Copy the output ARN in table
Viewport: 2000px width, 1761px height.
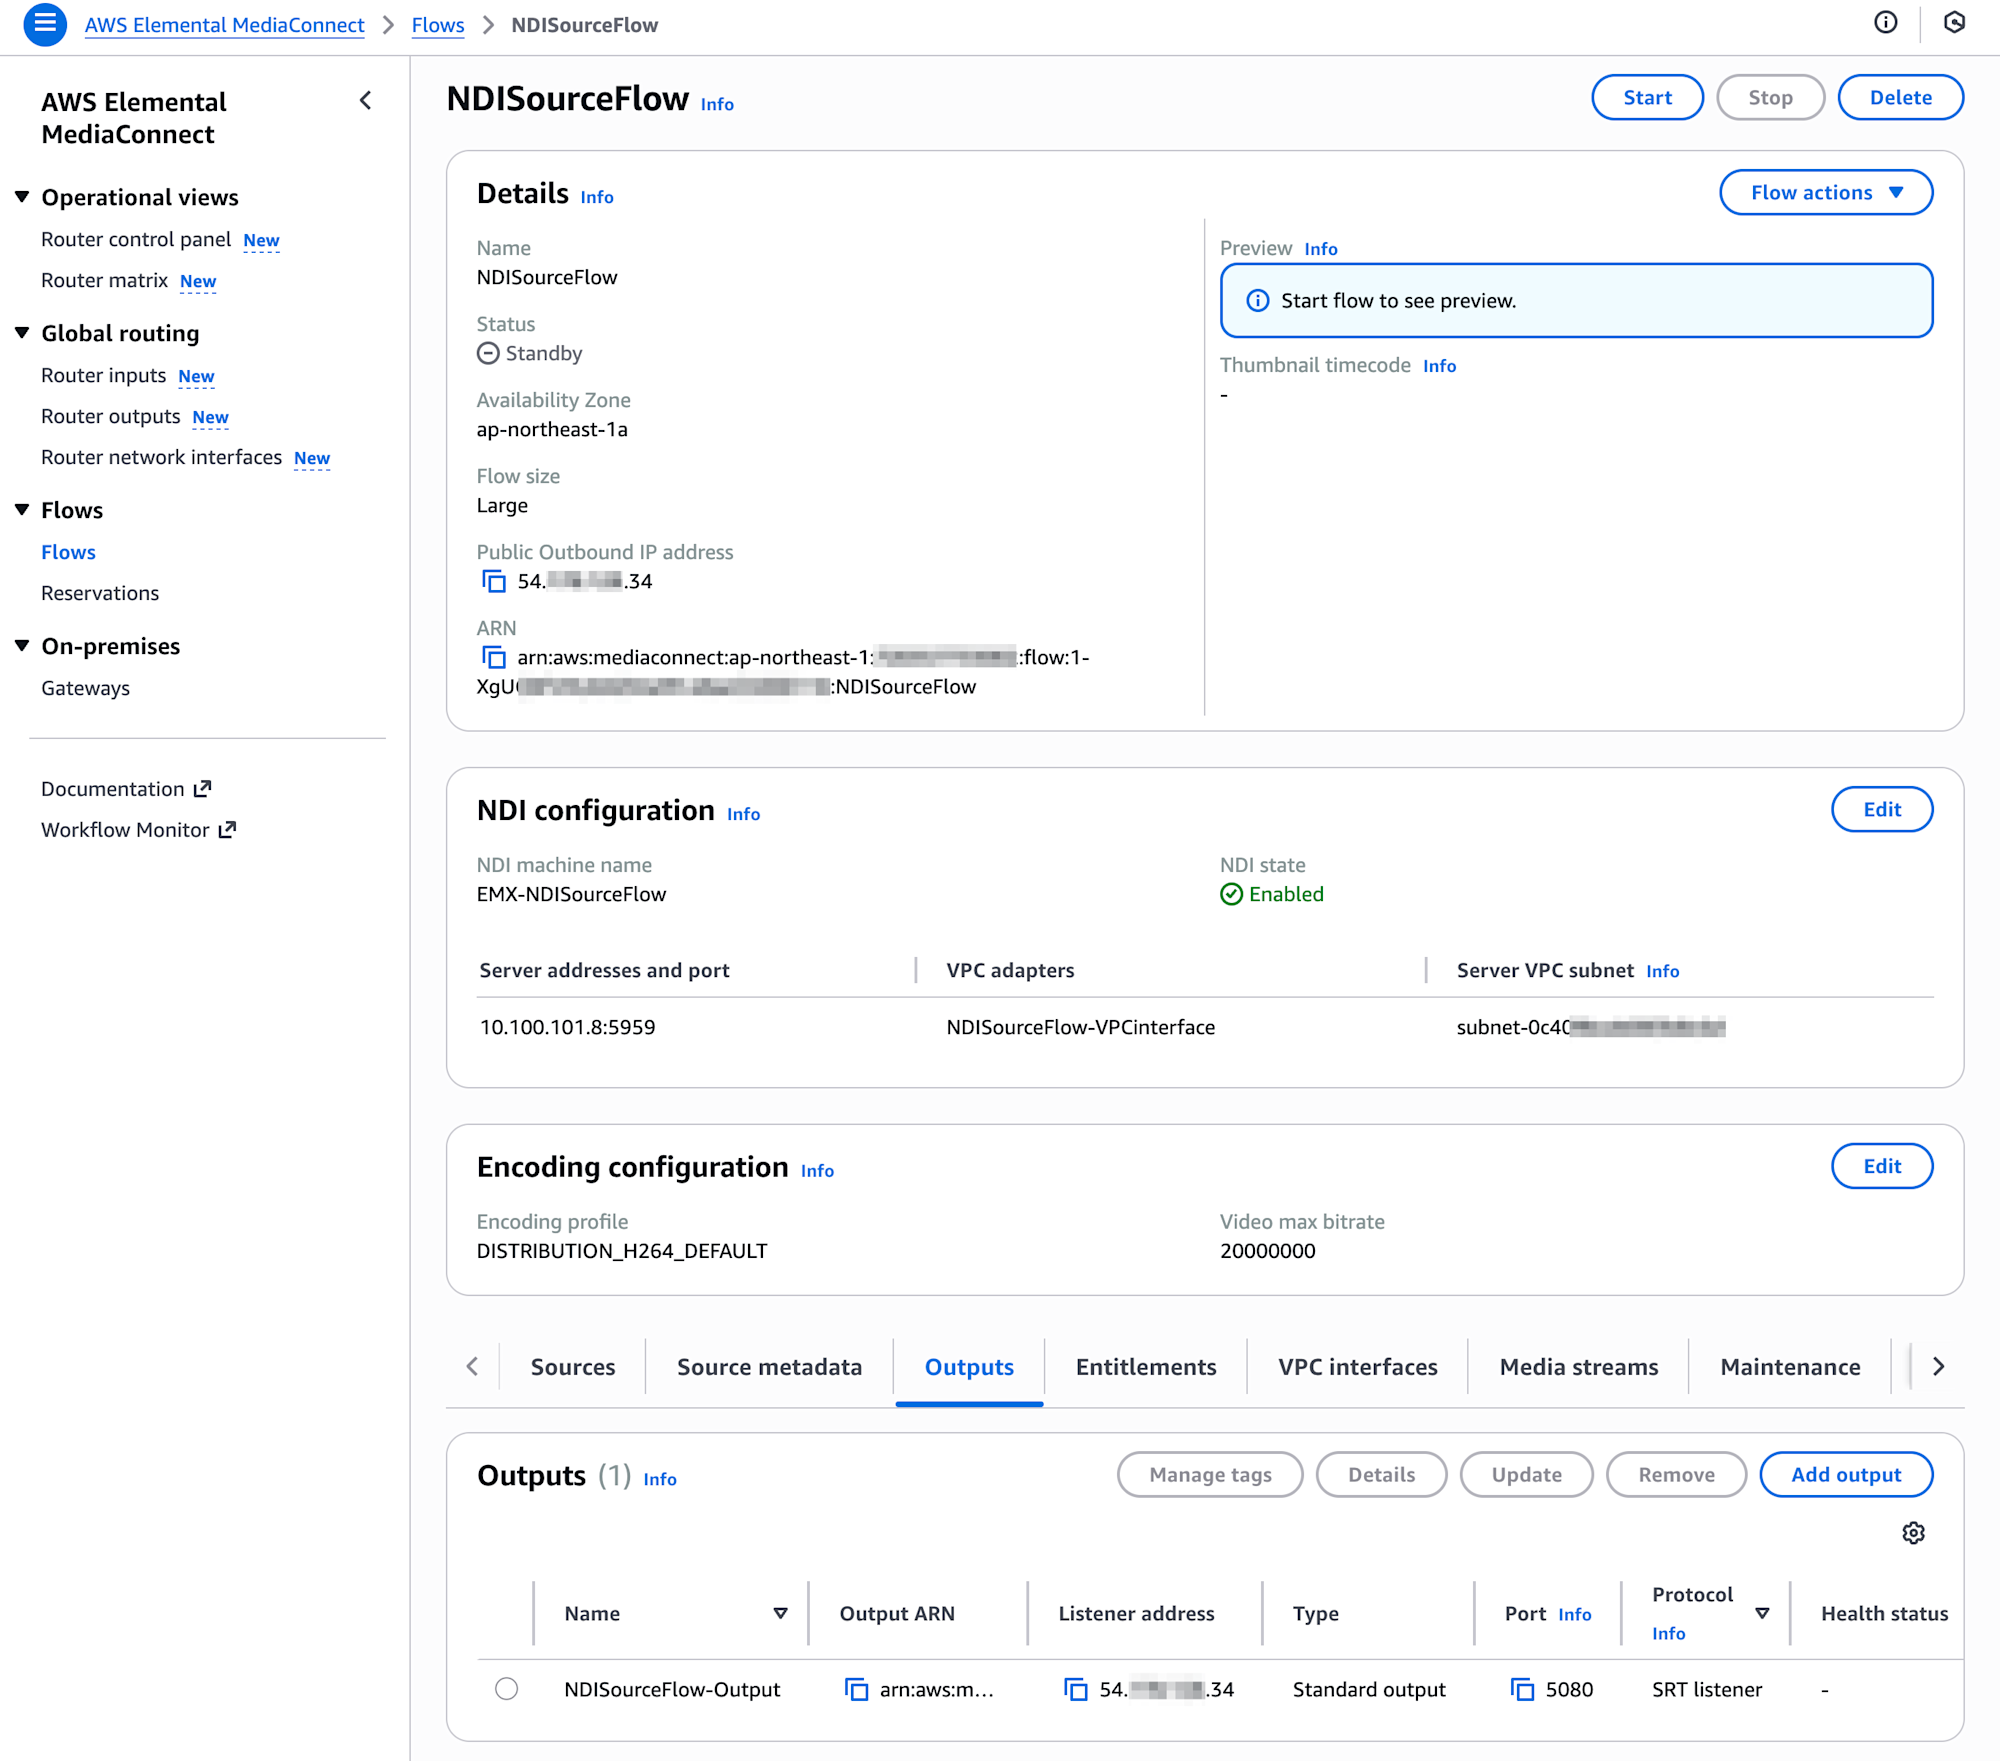pos(856,1689)
